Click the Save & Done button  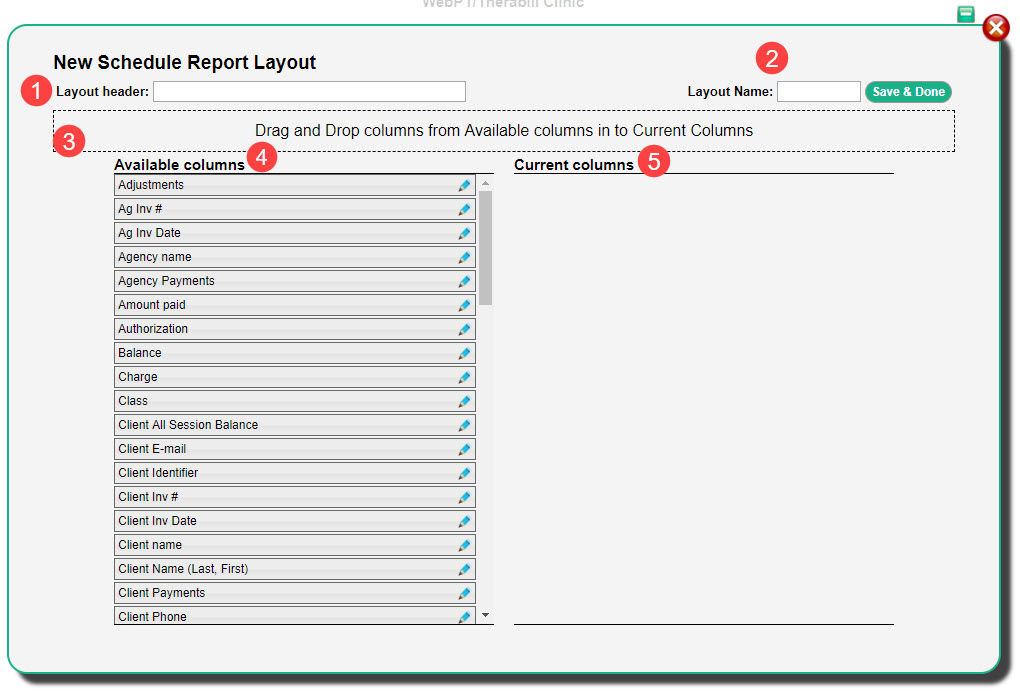click(x=908, y=92)
